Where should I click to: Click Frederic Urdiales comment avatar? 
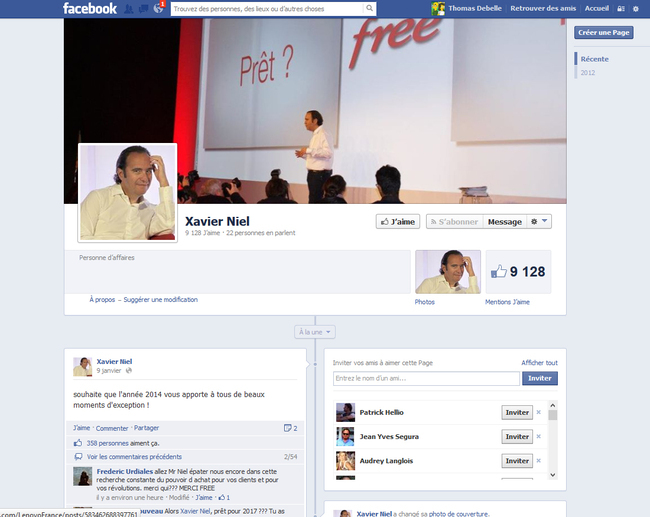82,476
